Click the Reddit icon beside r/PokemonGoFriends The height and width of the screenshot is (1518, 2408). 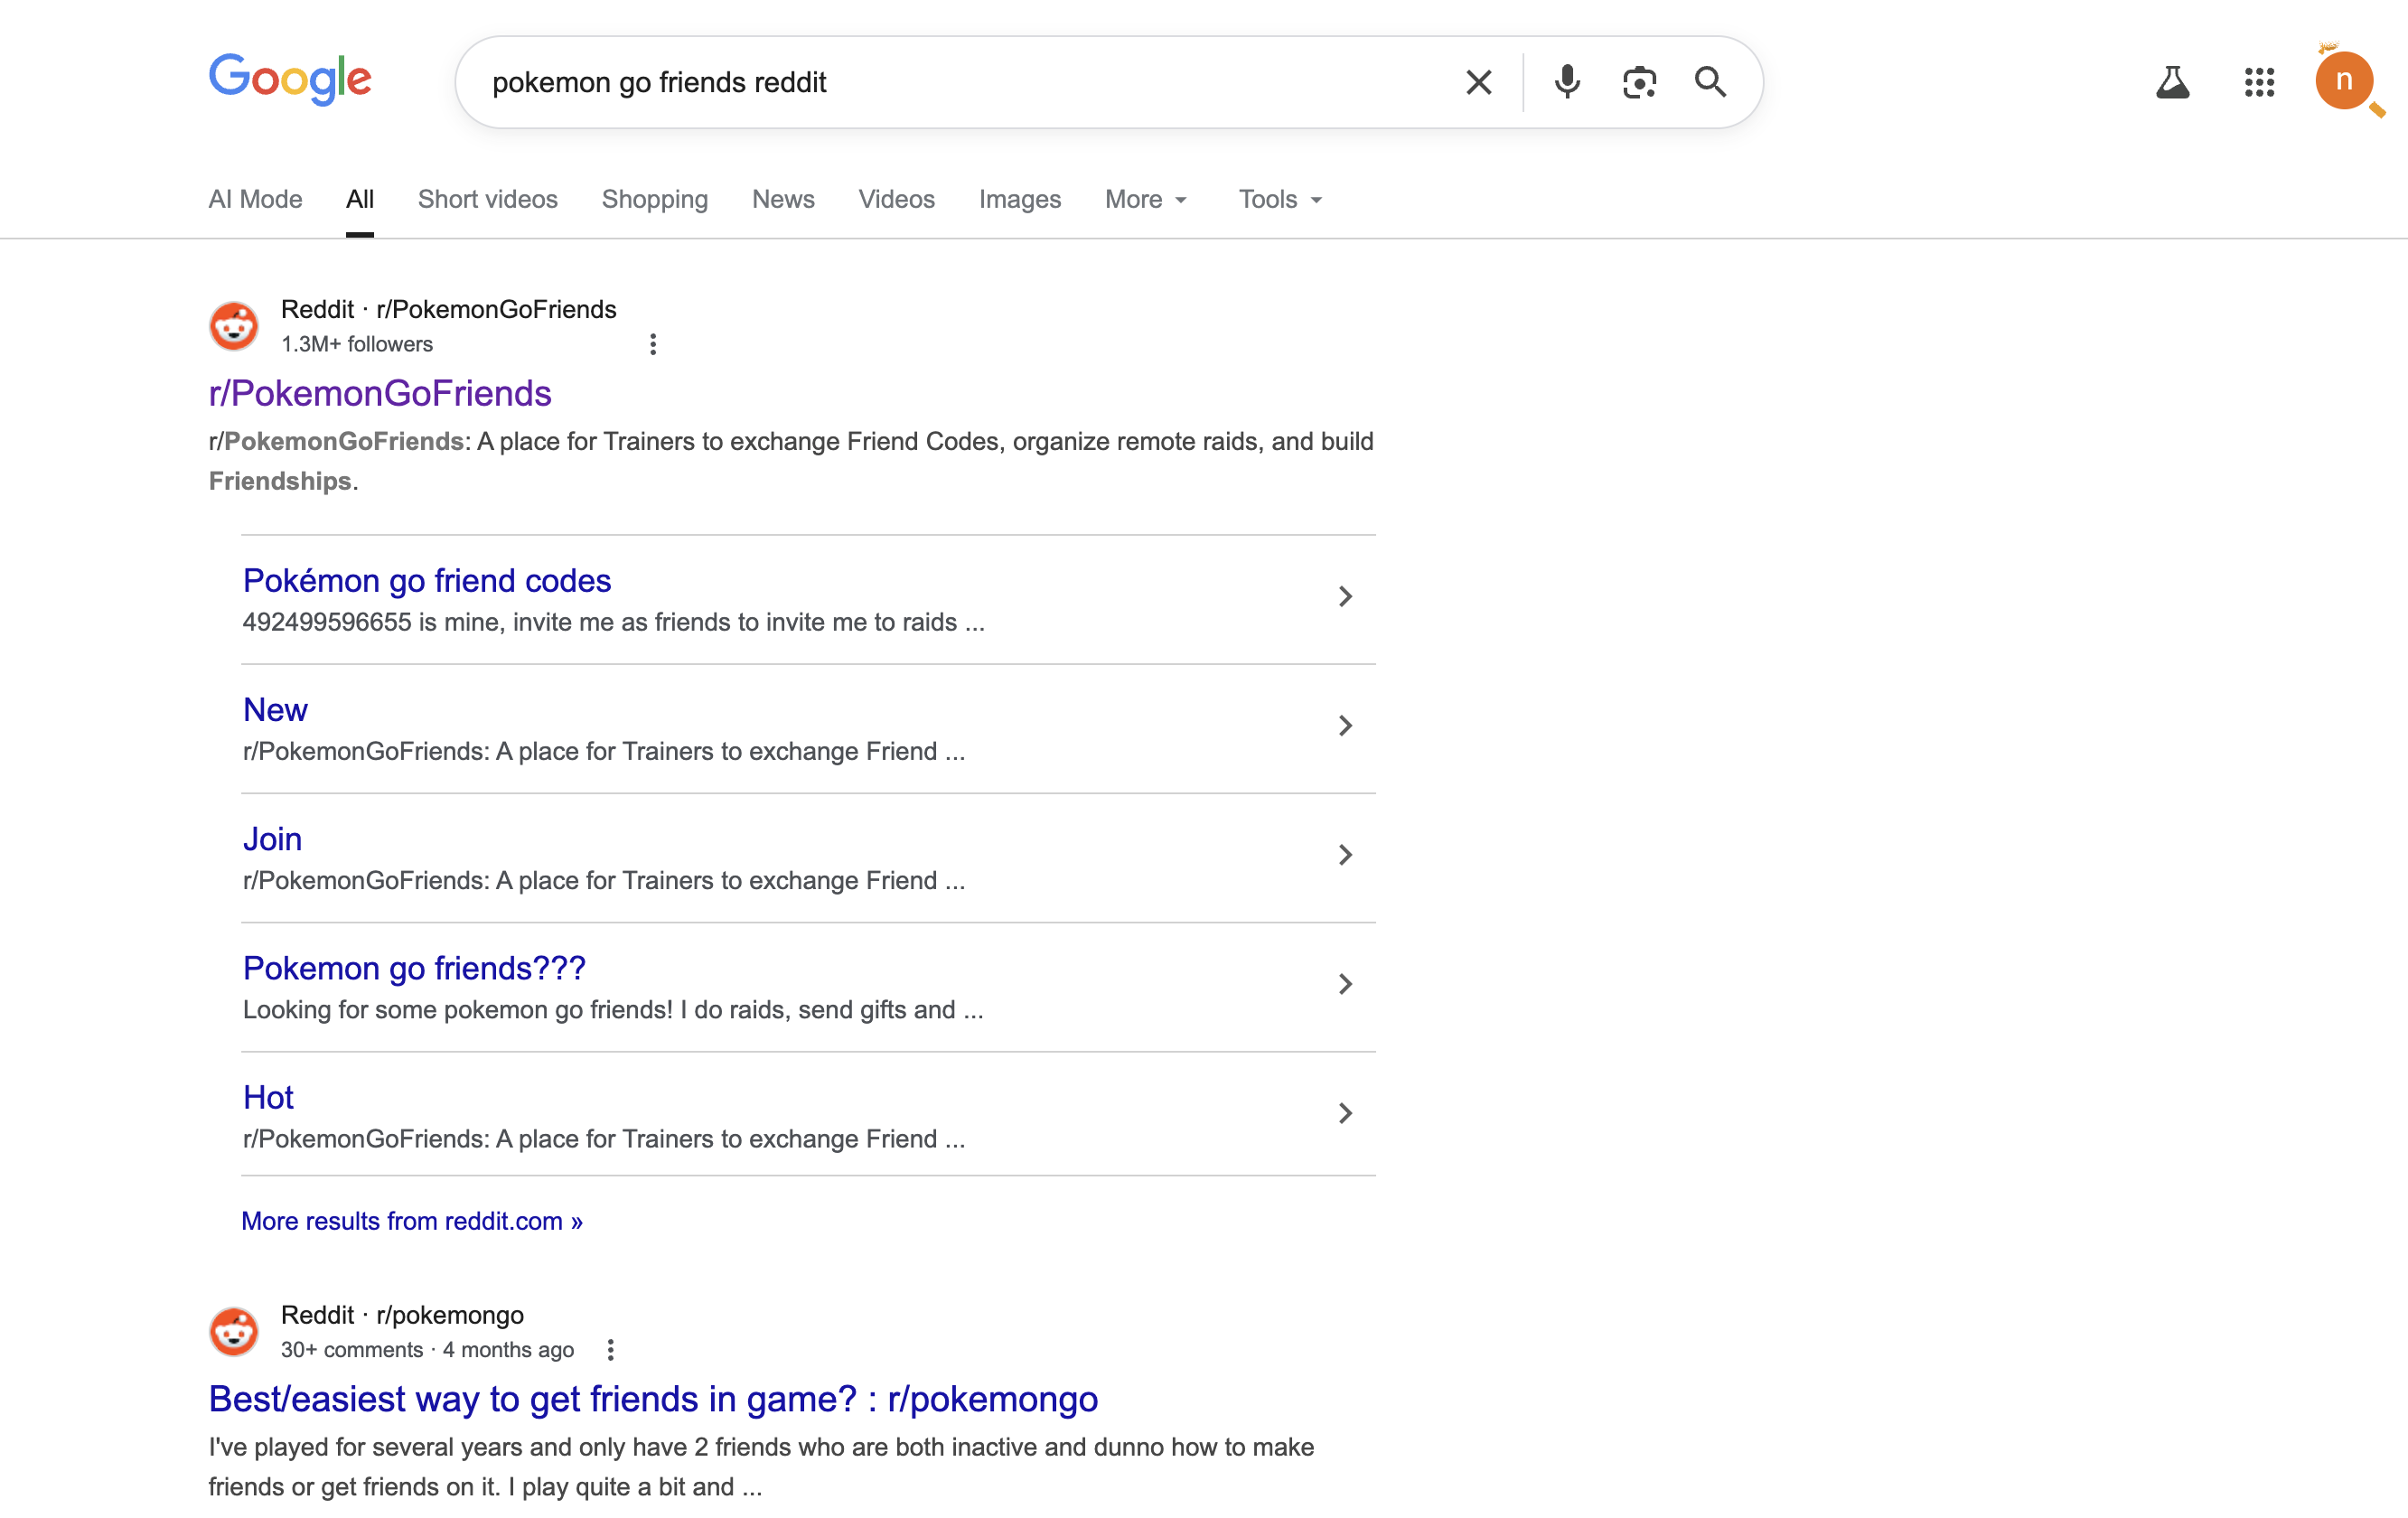234,326
